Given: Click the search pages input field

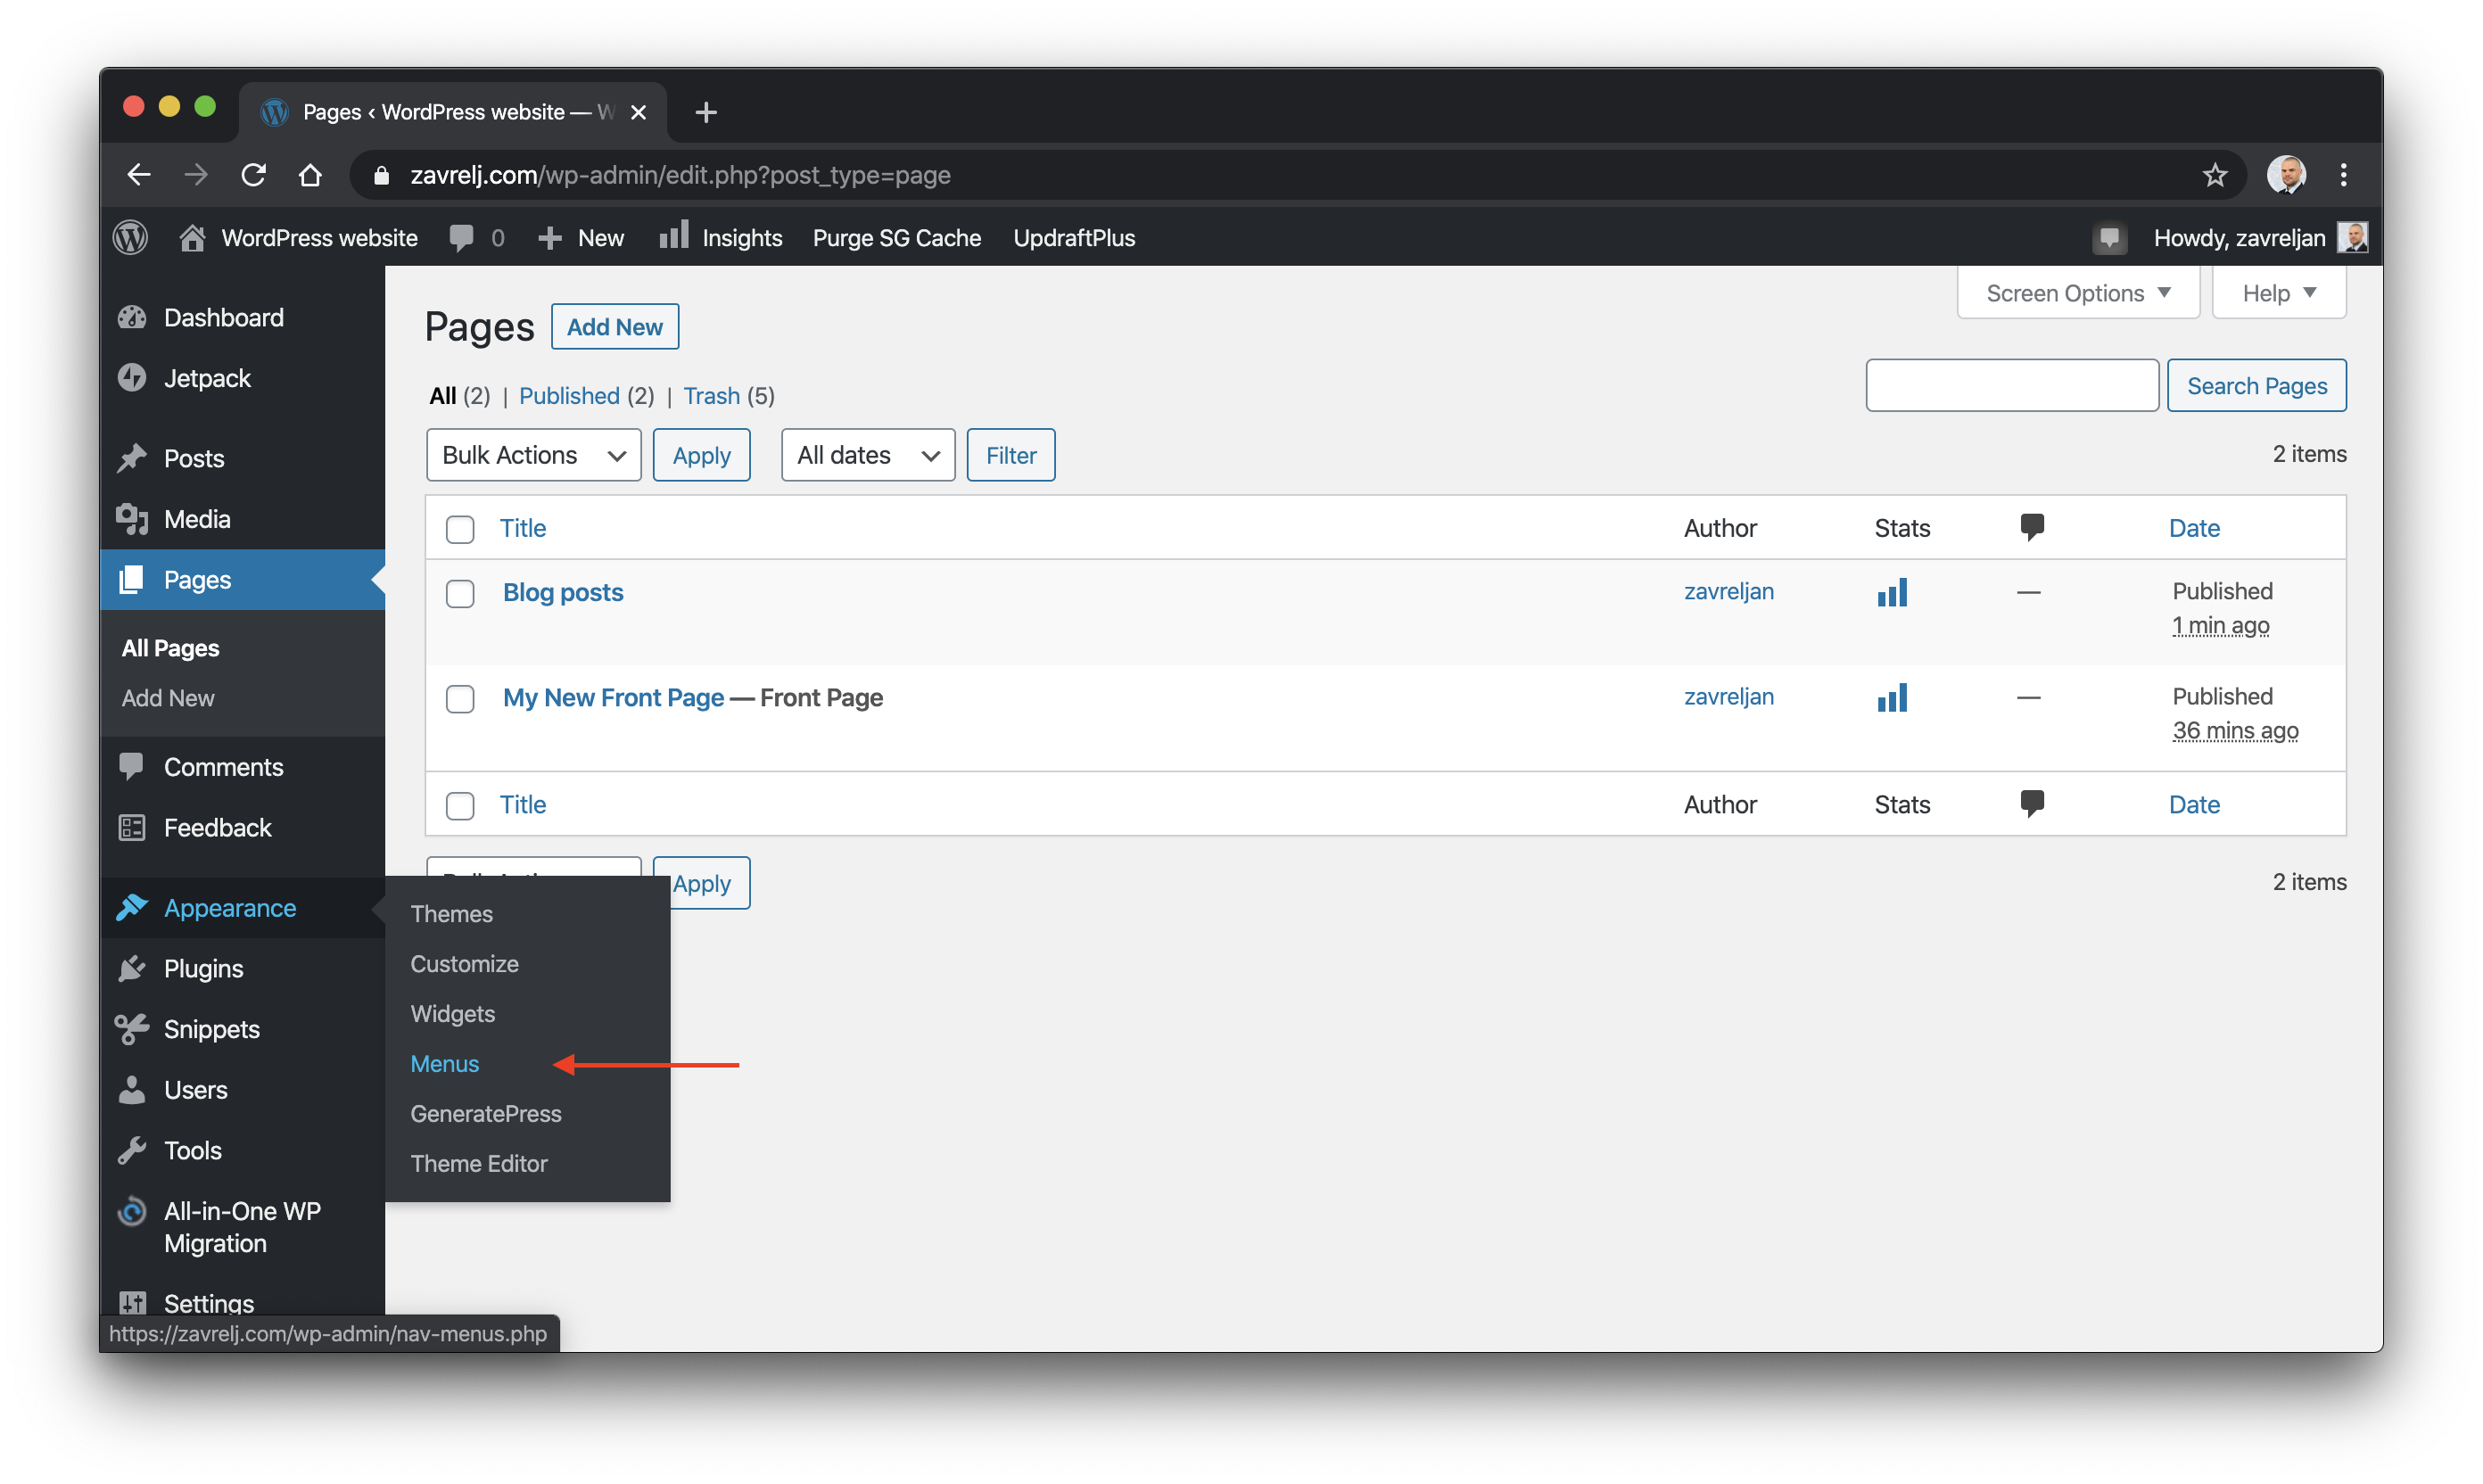Looking at the screenshot, I should point(2012,386).
